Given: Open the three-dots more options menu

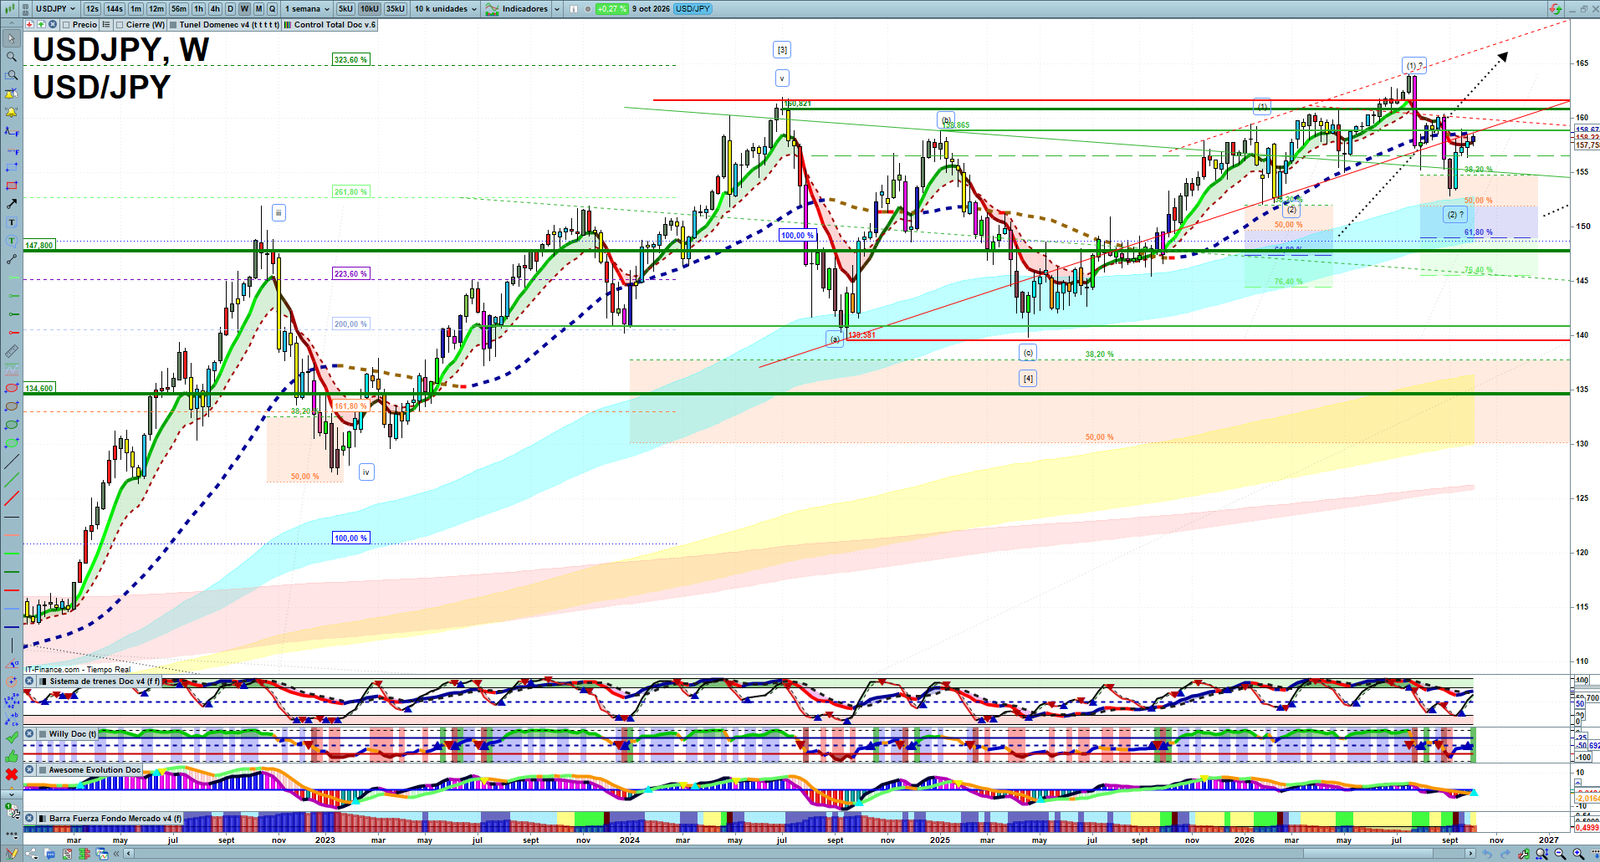Looking at the screenshot, I should click(x=12, y=835).
